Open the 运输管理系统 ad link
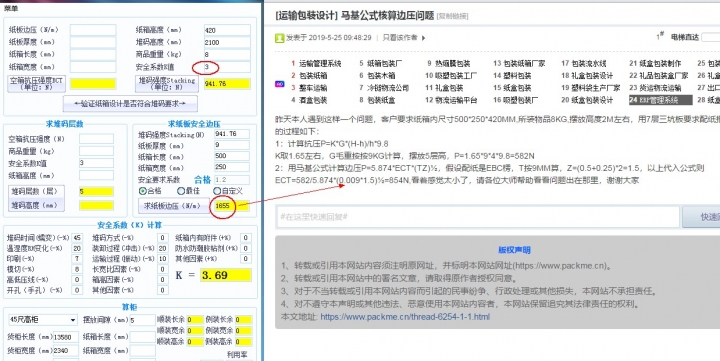The width and height of the screenshot is (720, 361). pos(320,63)
